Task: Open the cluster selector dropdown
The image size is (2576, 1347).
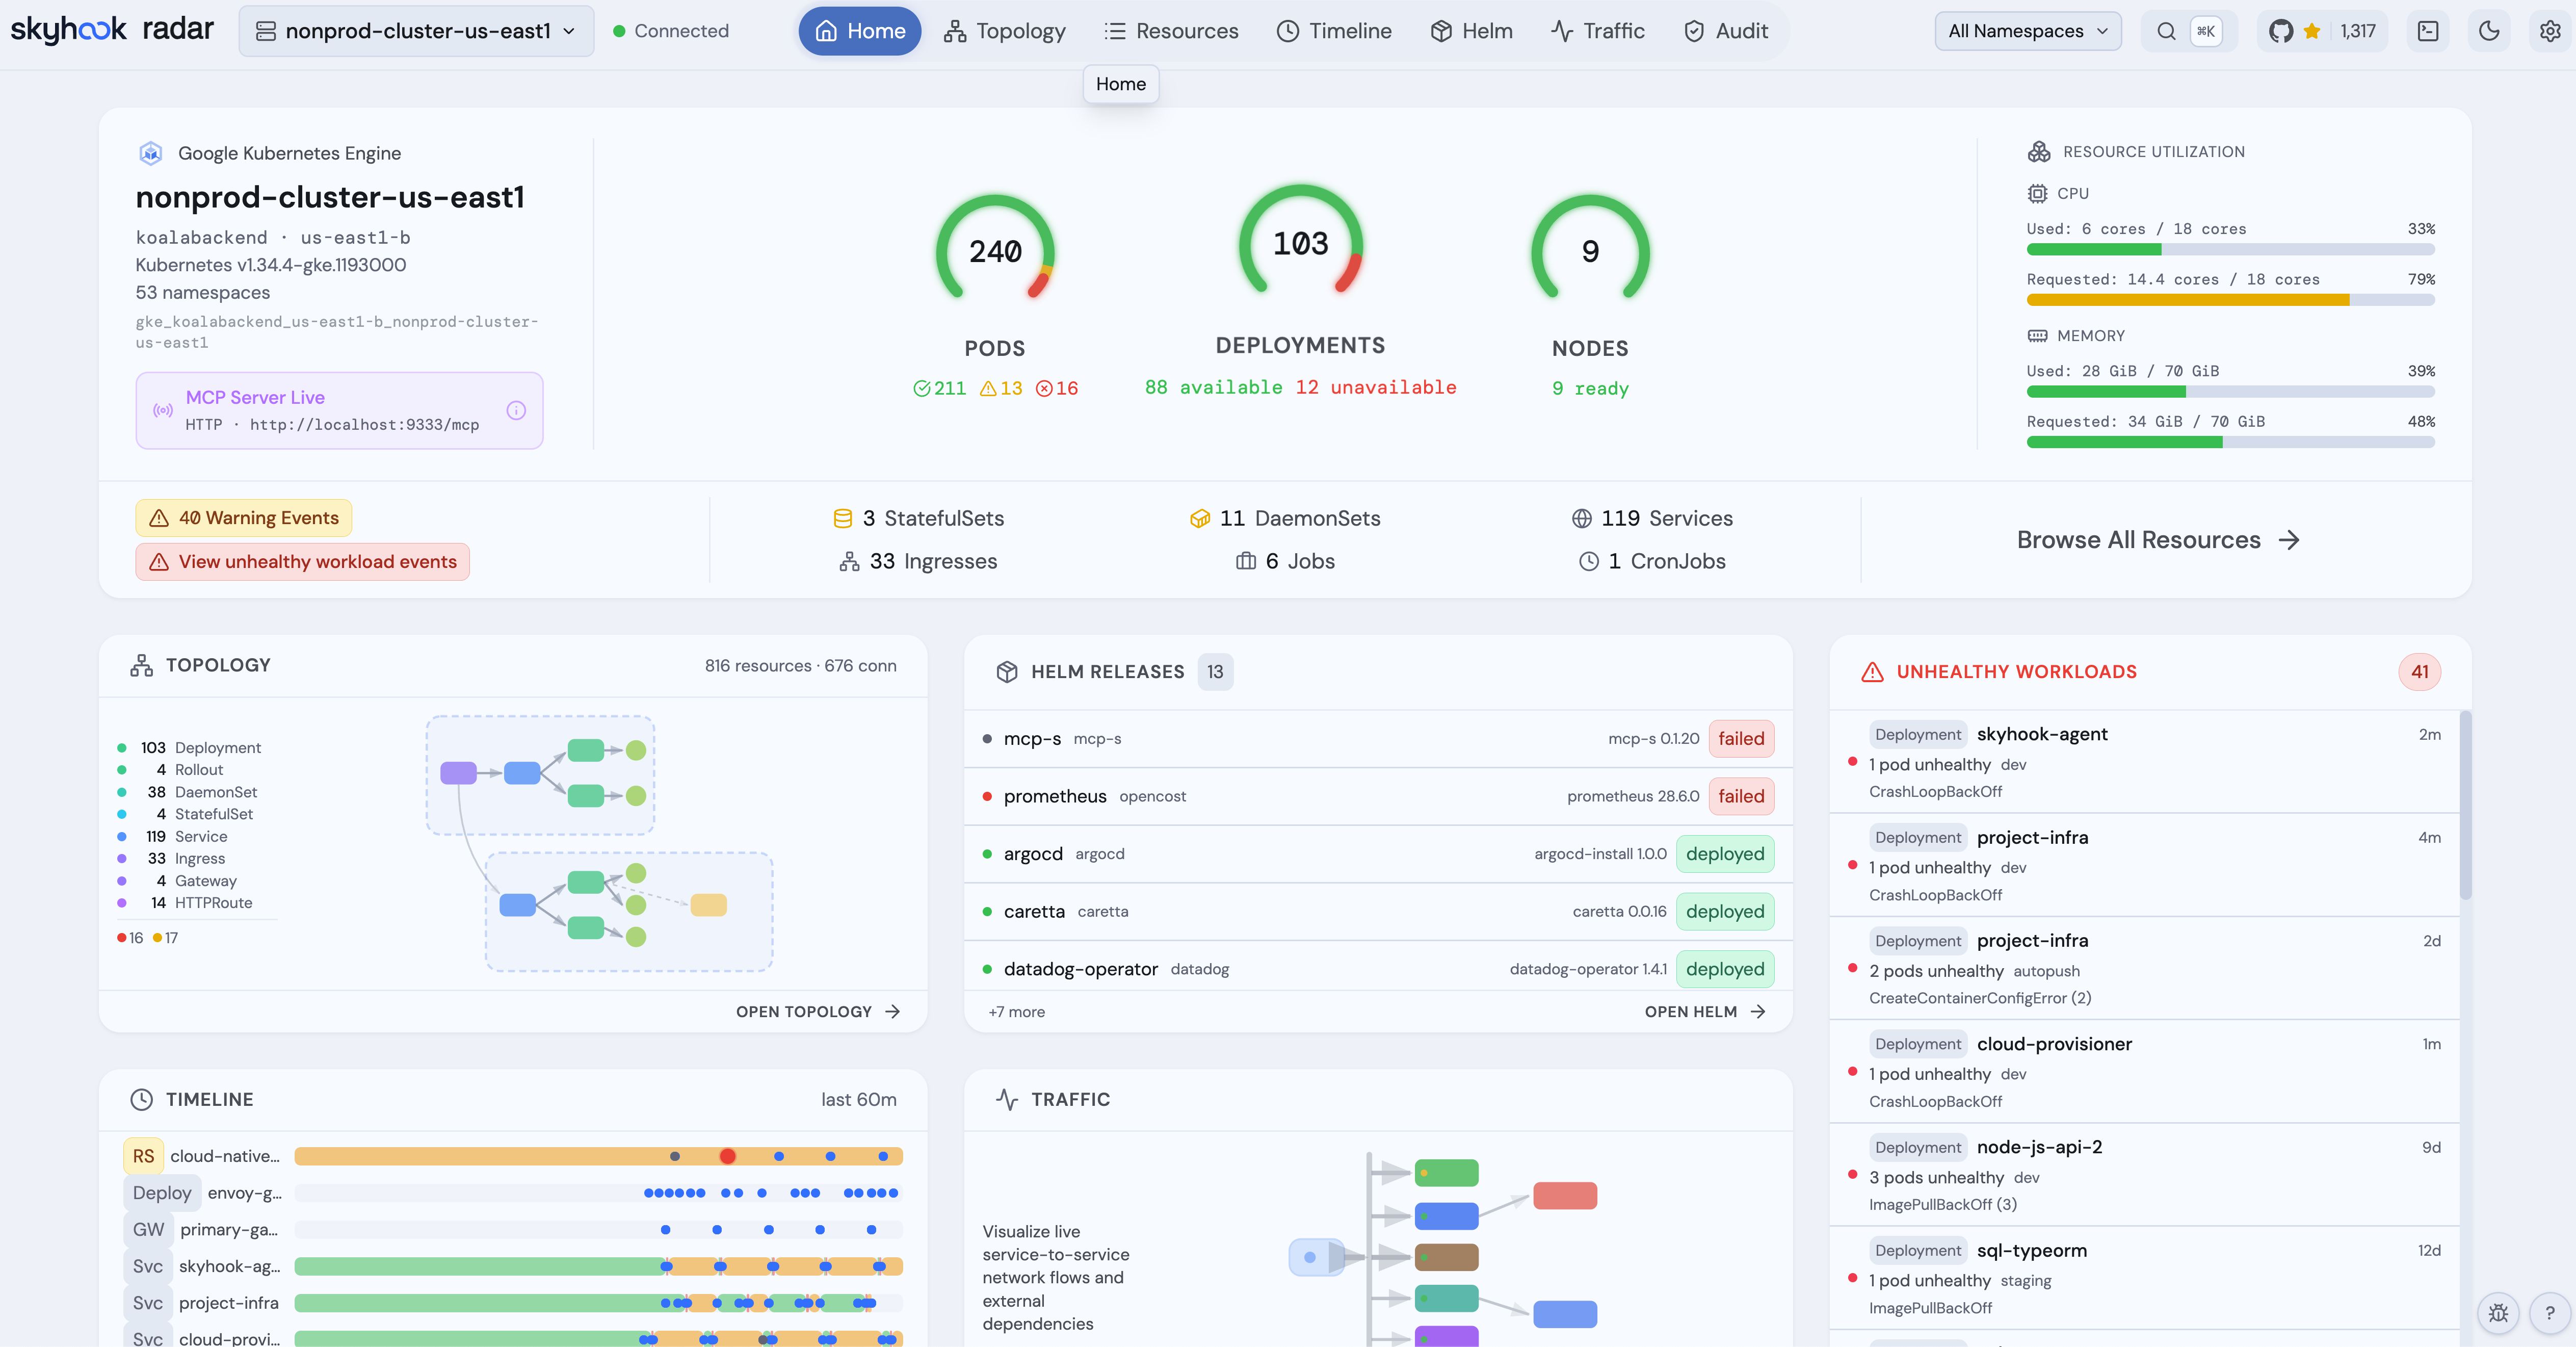Action: click(416, 31)
